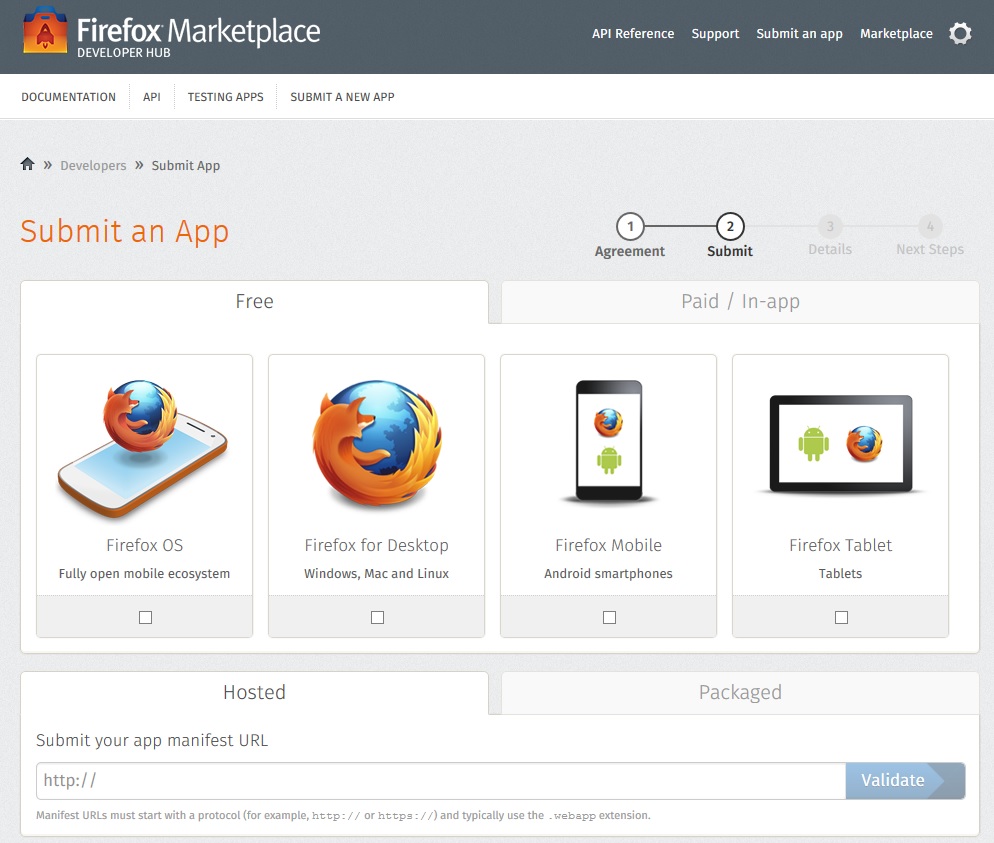Click the DEVELOPER HUB subtitle text
Viewport: 994px width, 843px height.
pyautogui.click(x=124, y=53)
